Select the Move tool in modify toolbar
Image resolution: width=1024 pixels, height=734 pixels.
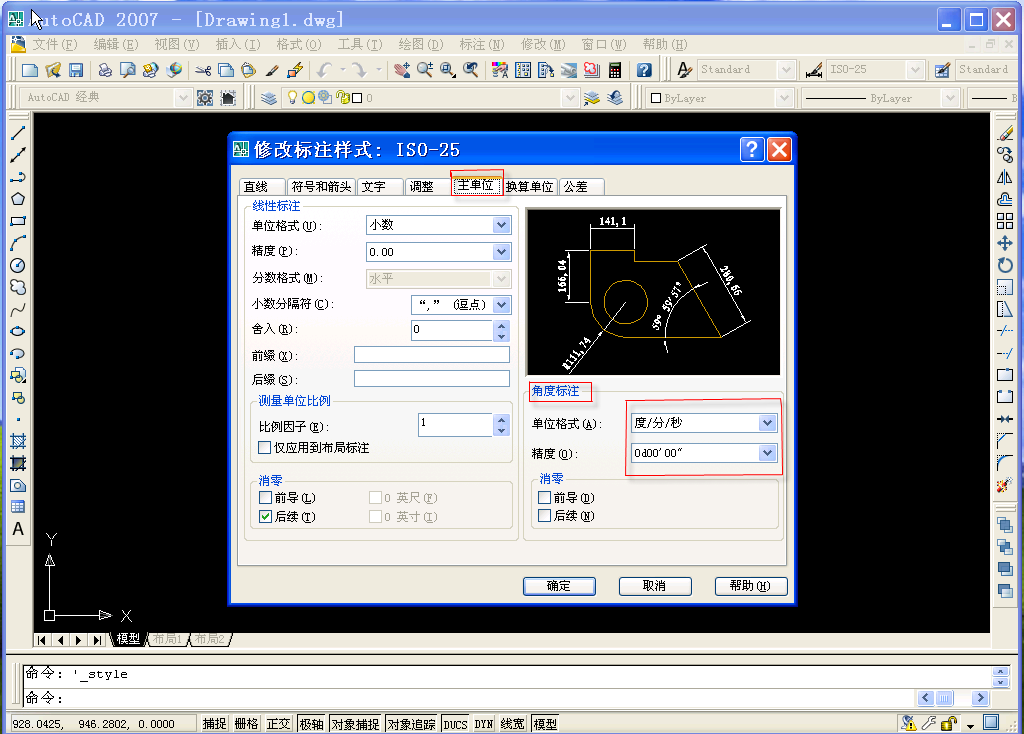1005,244
